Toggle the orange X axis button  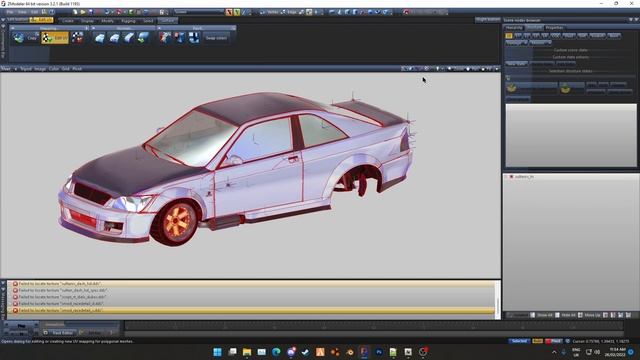point(229,12)
